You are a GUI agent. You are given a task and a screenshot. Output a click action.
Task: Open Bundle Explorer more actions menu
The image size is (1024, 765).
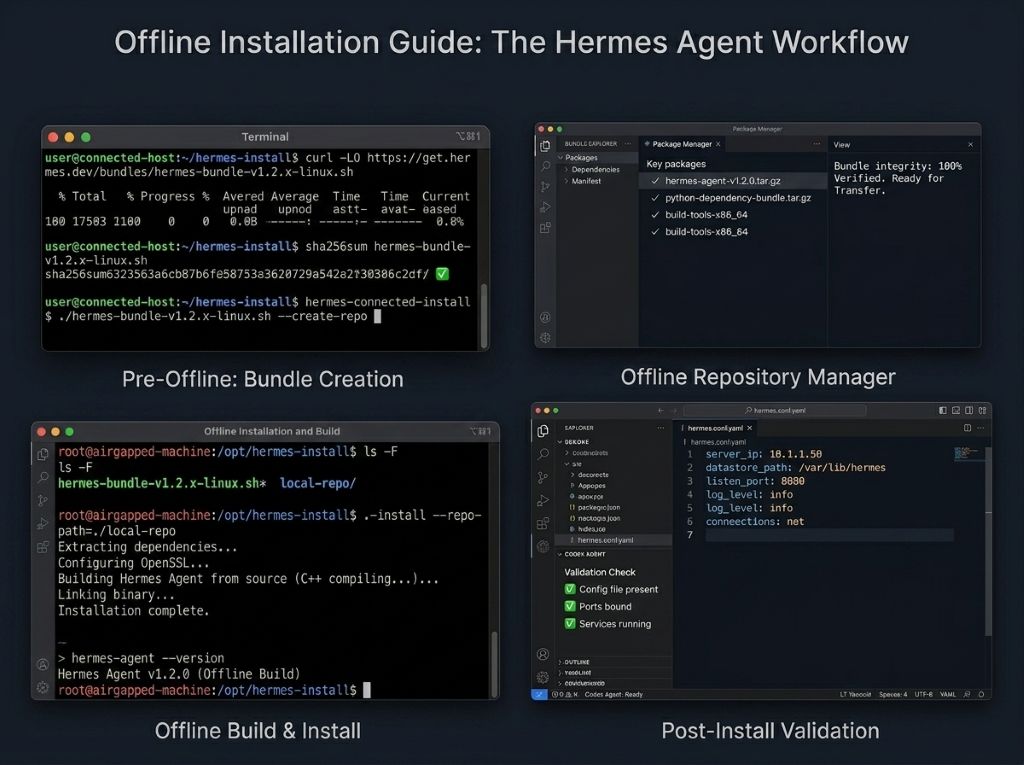pyautogui.click(x=628, y=144)
